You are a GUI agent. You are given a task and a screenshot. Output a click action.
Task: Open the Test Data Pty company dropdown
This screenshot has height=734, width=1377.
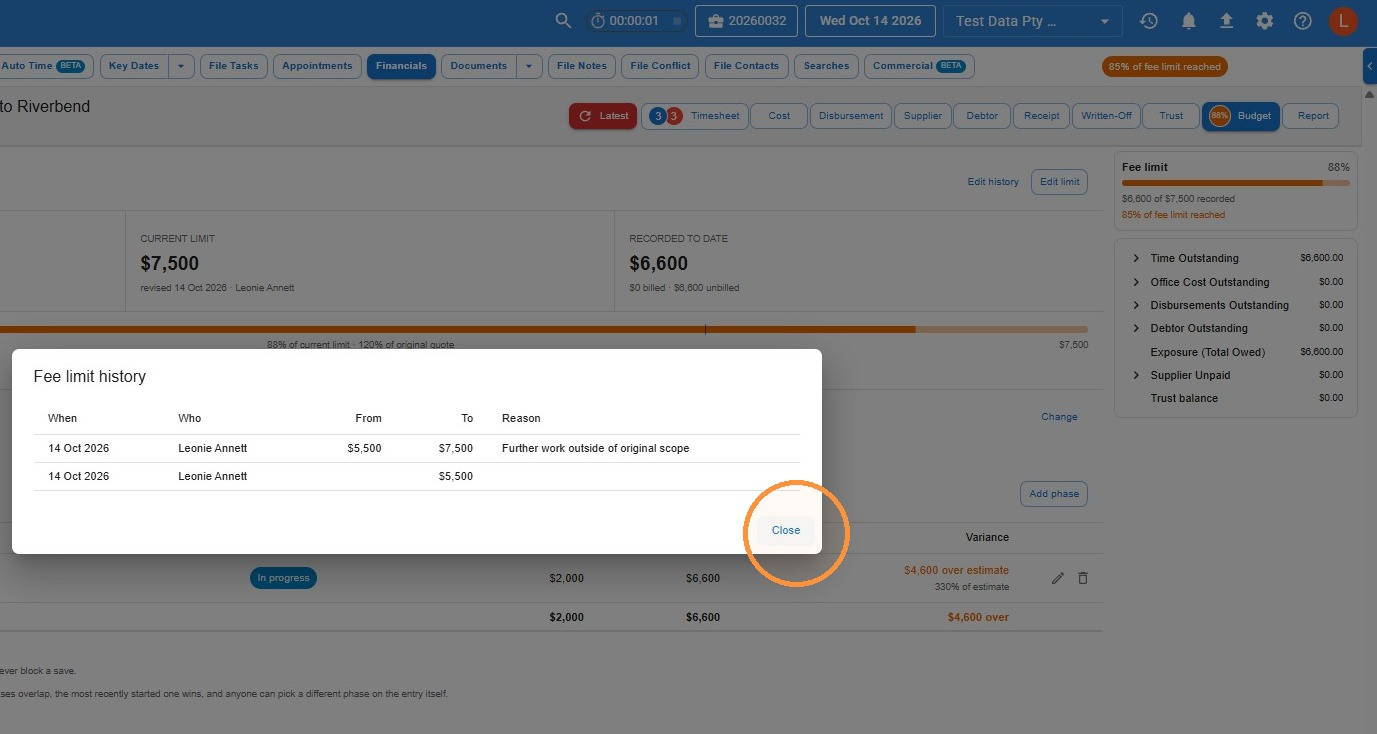click(x=1032, y=21)
